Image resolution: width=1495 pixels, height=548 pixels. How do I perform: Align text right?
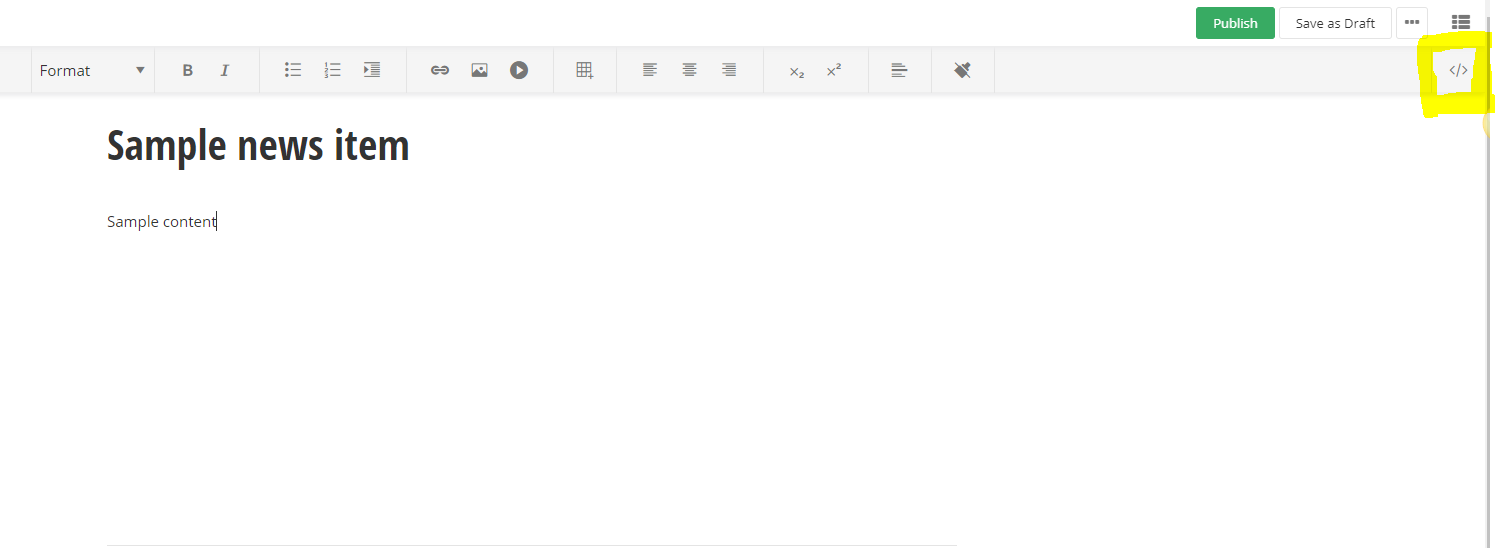730,70
